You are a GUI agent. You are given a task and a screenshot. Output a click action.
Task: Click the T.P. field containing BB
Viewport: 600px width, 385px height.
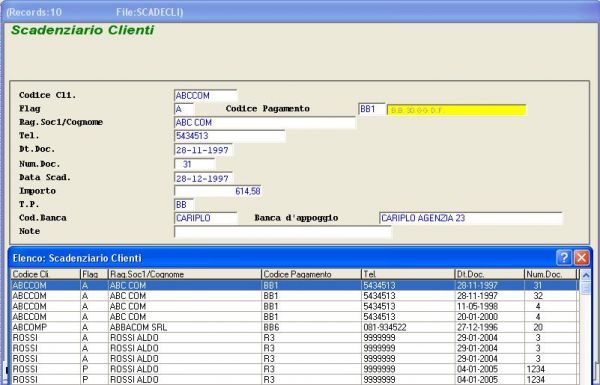(184, 204)
